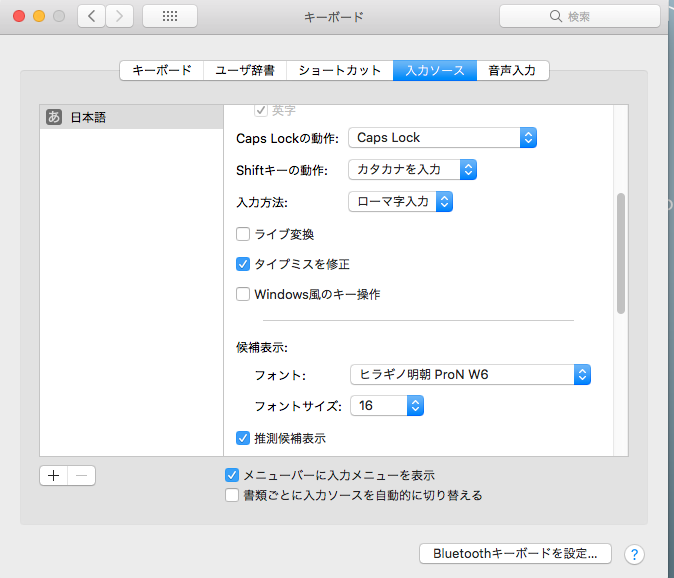Click the forward navigation arrow
Image resolution: width=674 pixels, height=578 pixels.
point(119,16)
